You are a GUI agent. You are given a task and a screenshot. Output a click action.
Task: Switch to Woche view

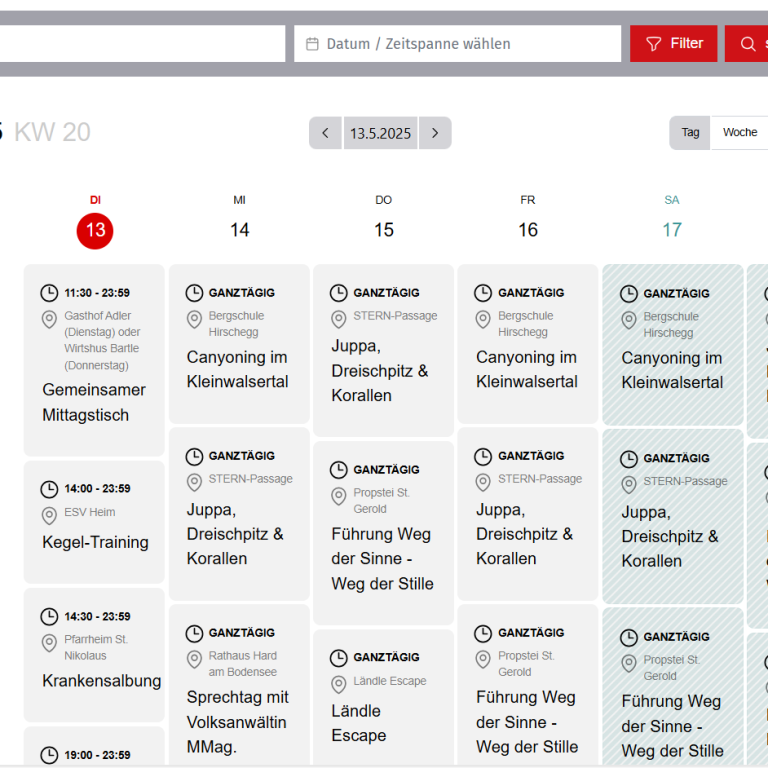click(740, 133)
